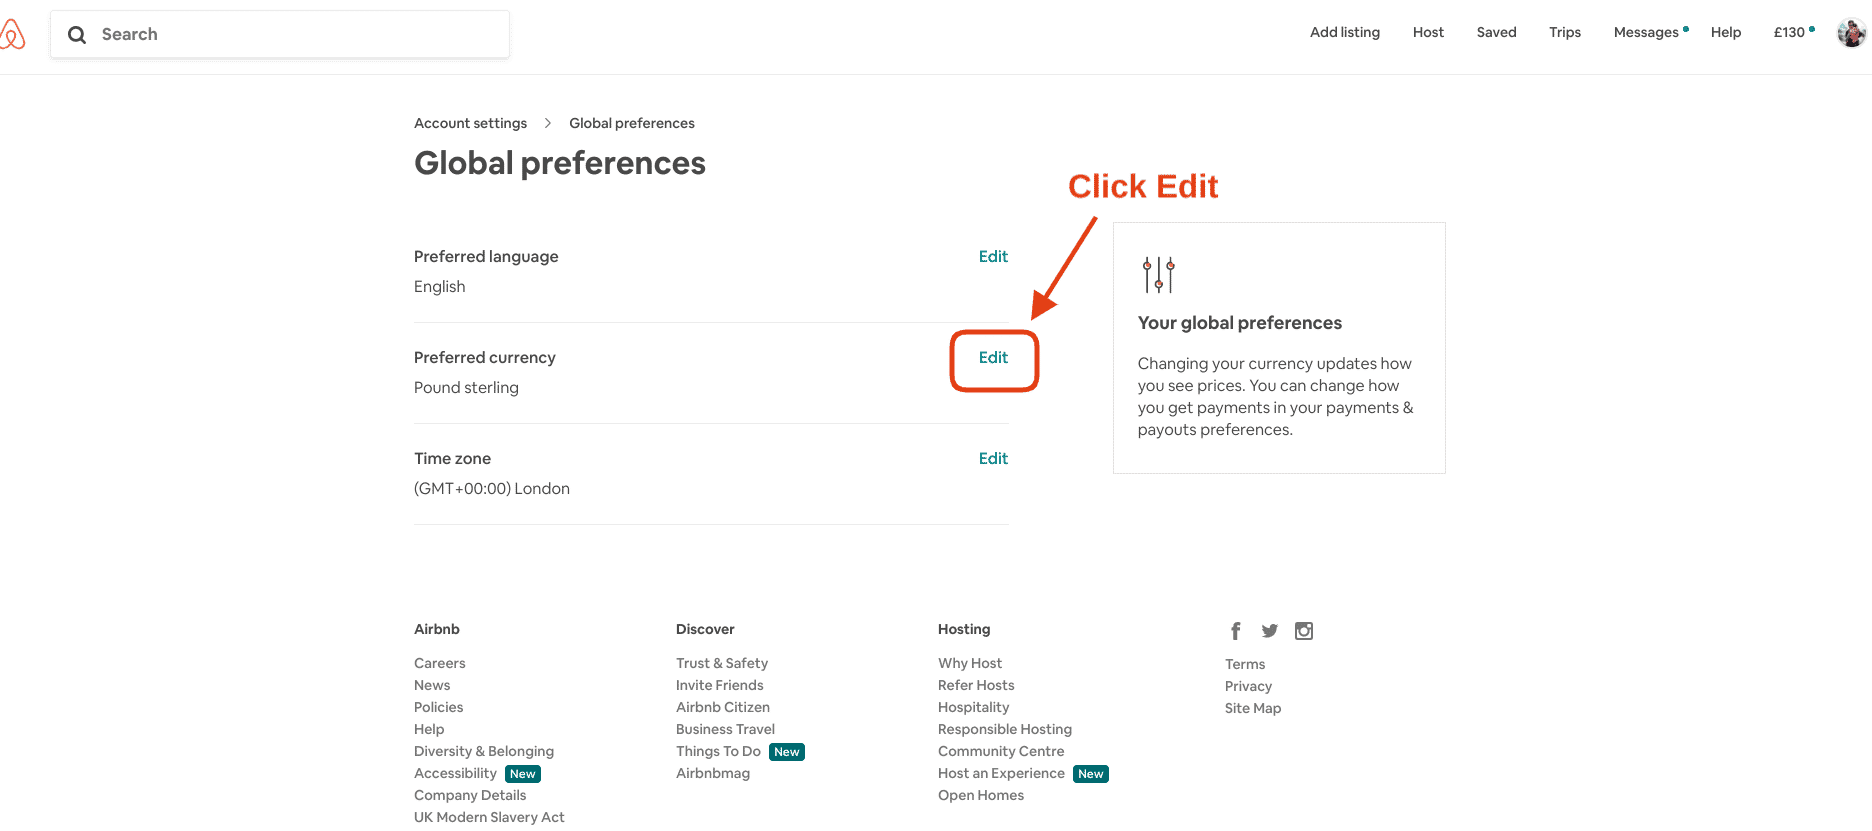Click the Airbnb logo
The image size is (1872, 831).
pos(12,32)
